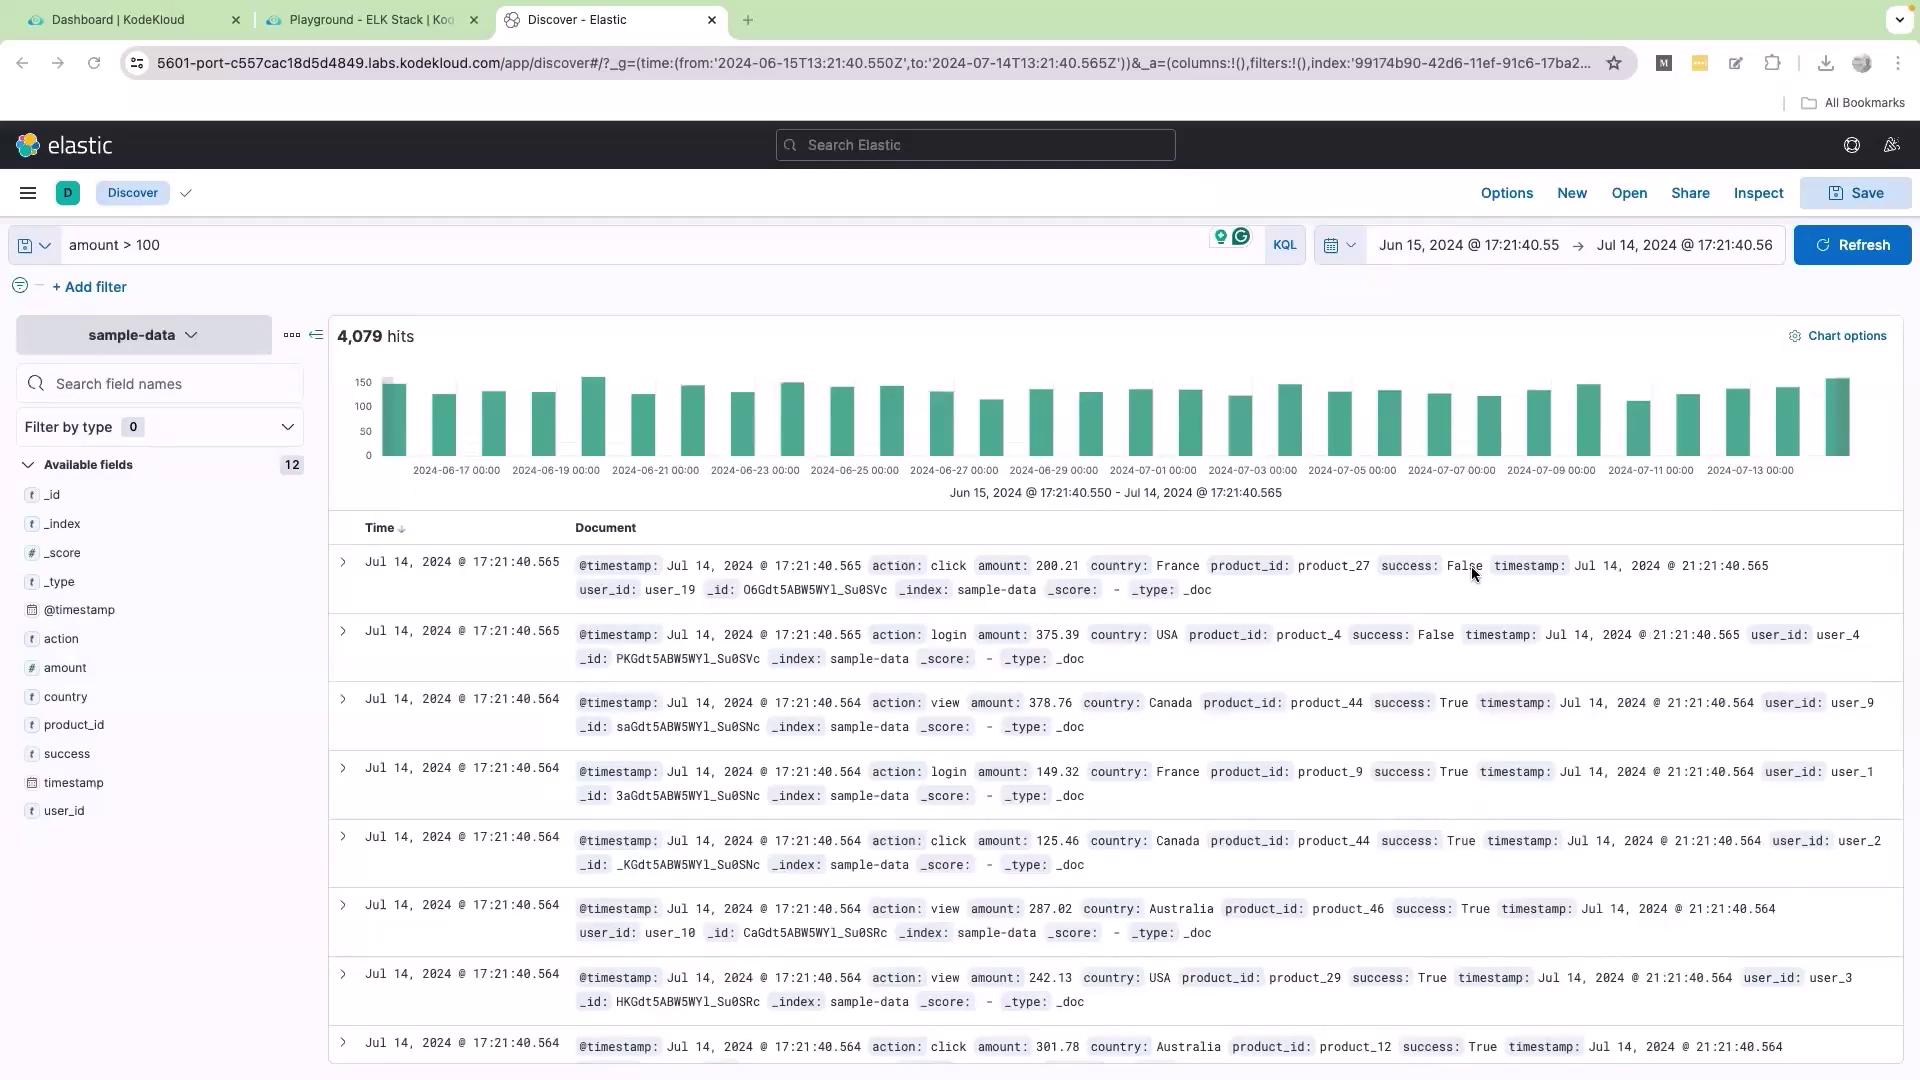
Task: Expand the first document row details
Action: [343, 562]
